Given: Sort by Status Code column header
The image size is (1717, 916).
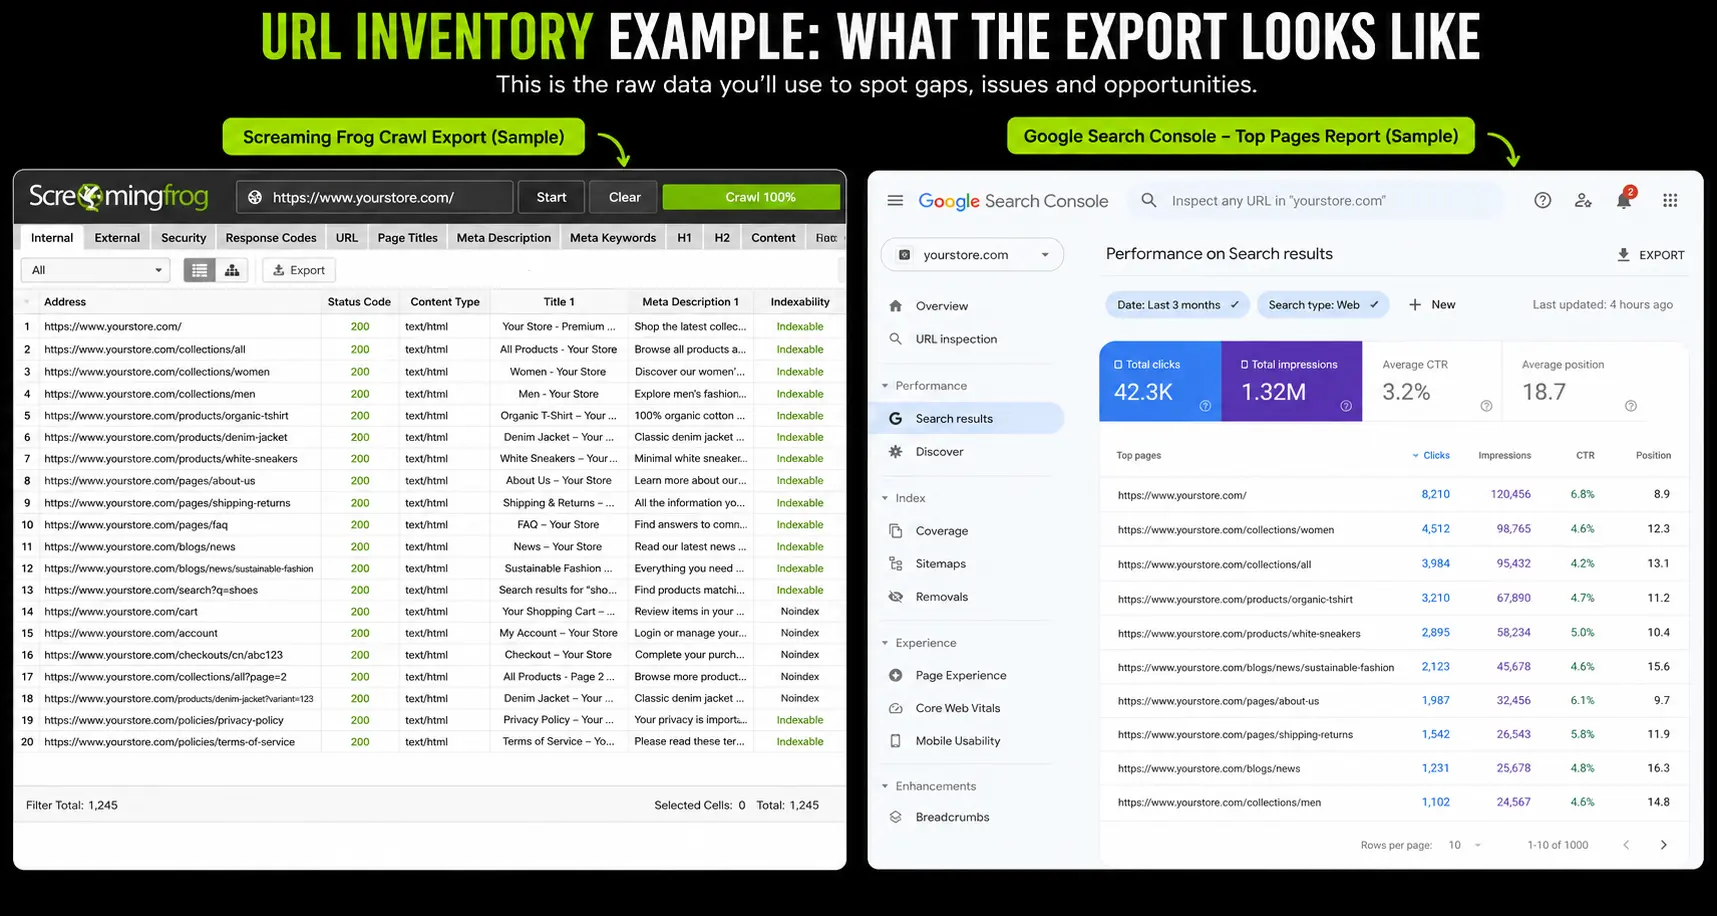Looking at the screenshot, I should click(x=359, y=302).
